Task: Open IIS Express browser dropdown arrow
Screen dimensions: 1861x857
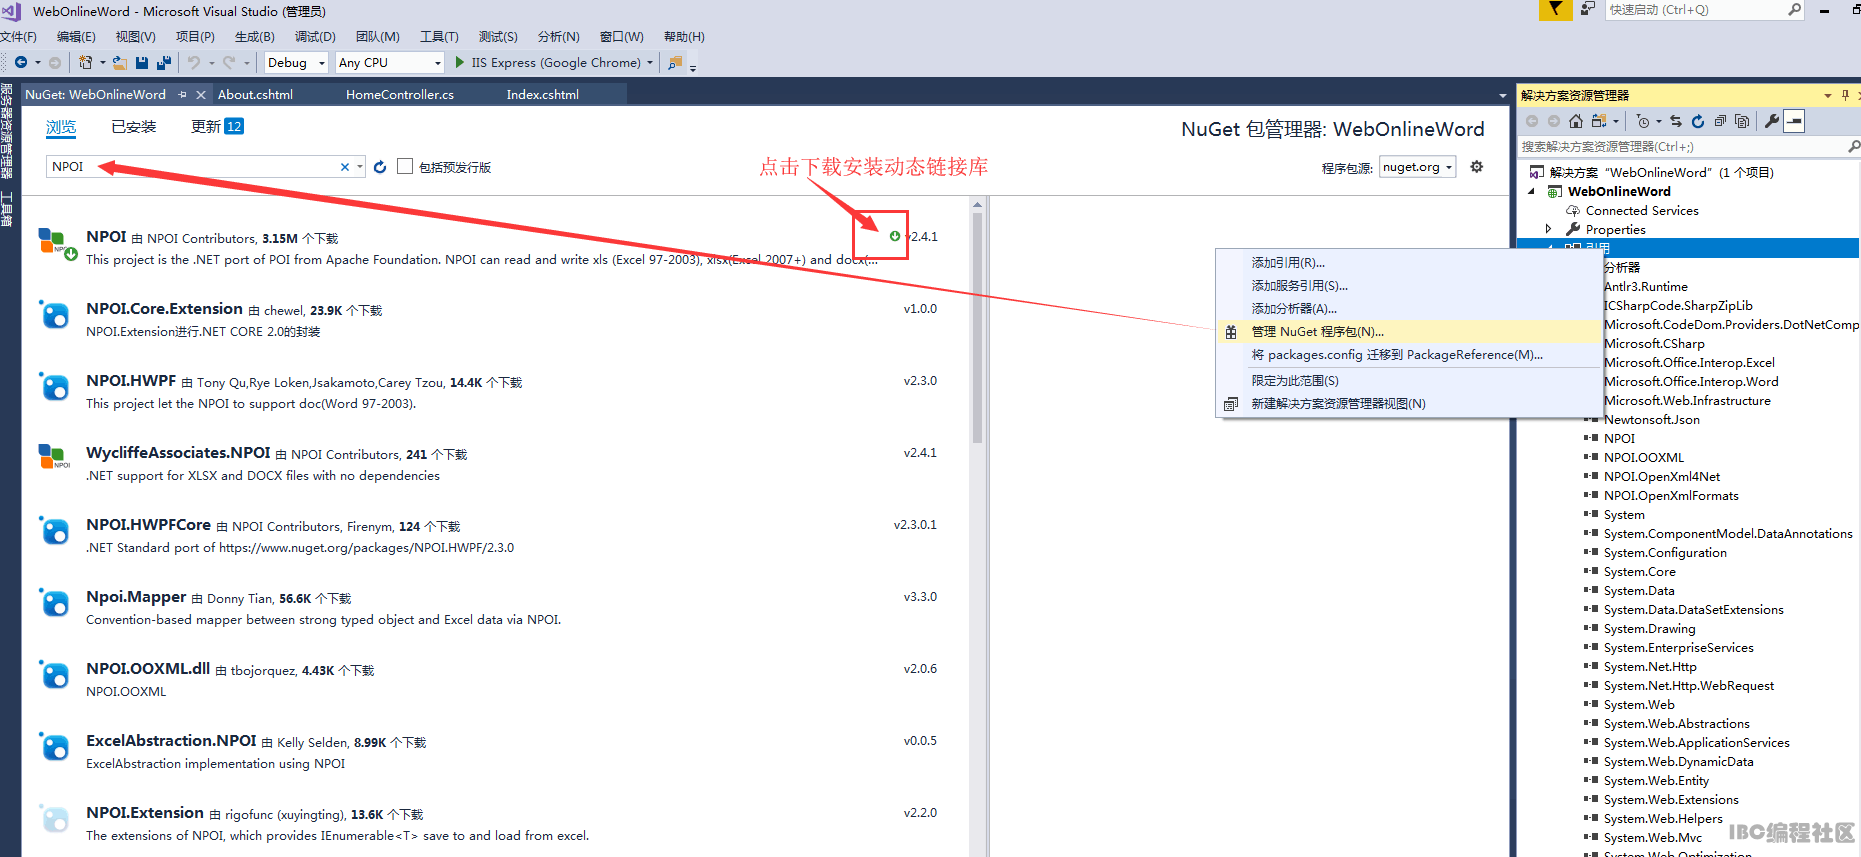Action: coord(650,63)
